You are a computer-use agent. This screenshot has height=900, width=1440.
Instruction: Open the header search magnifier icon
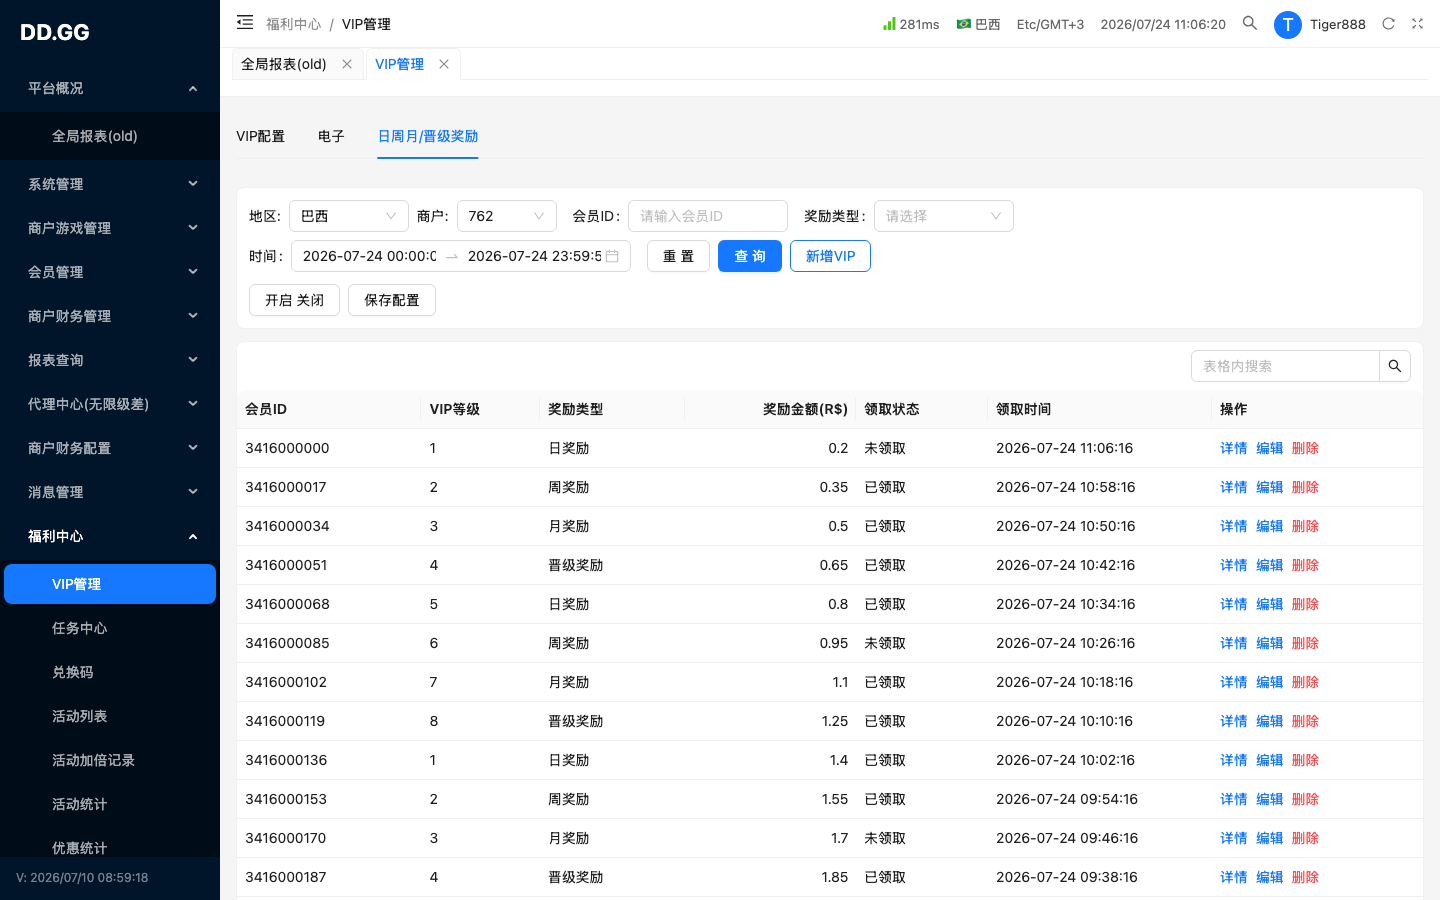click(1250, 23)
